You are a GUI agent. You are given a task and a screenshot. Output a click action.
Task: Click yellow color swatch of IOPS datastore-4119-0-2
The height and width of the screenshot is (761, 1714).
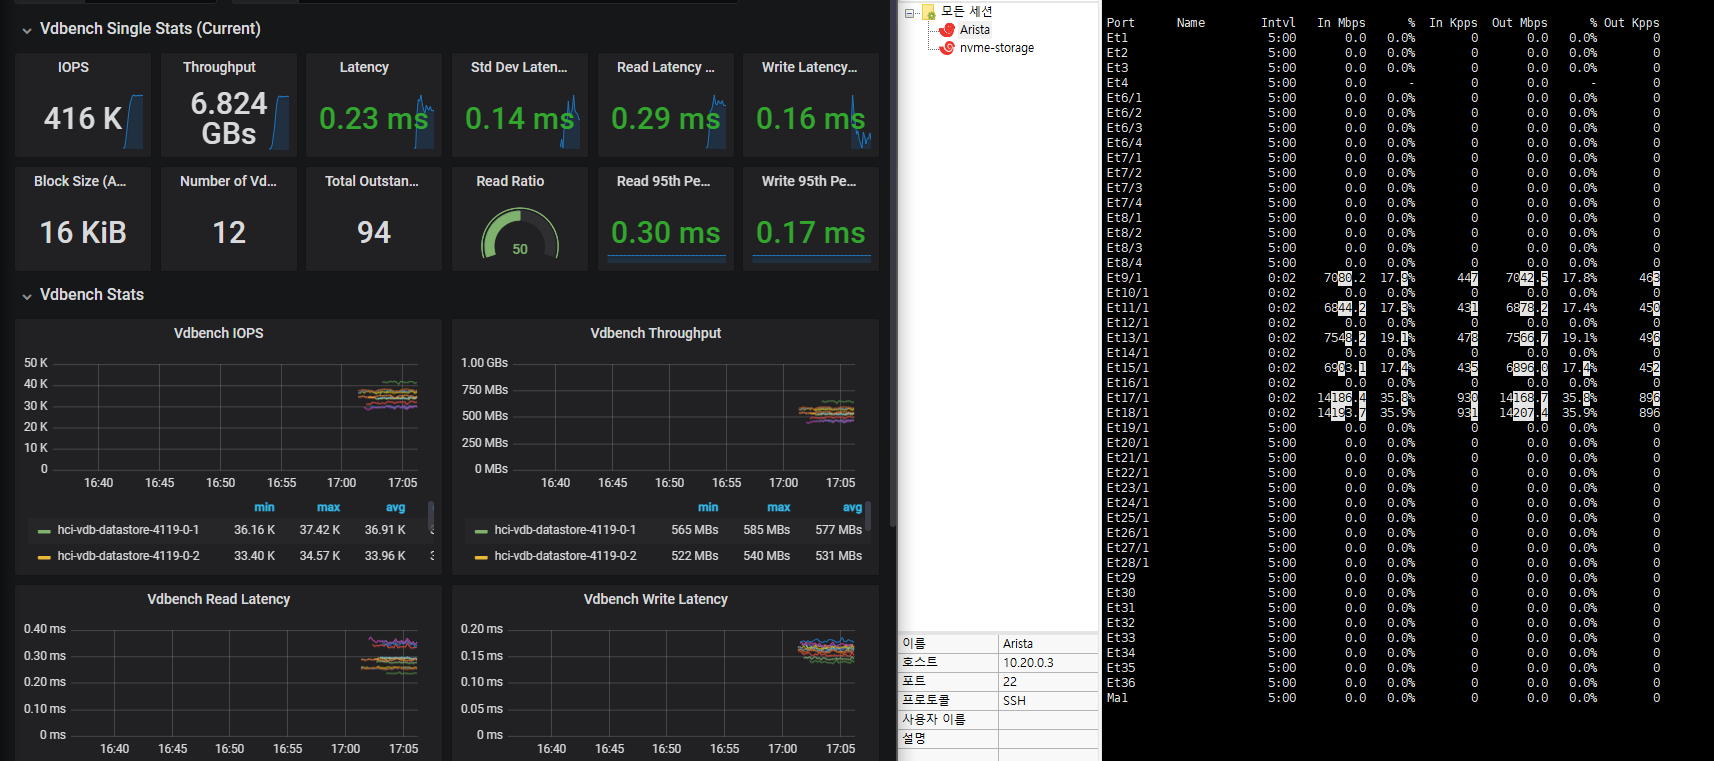tap(44, 557)
